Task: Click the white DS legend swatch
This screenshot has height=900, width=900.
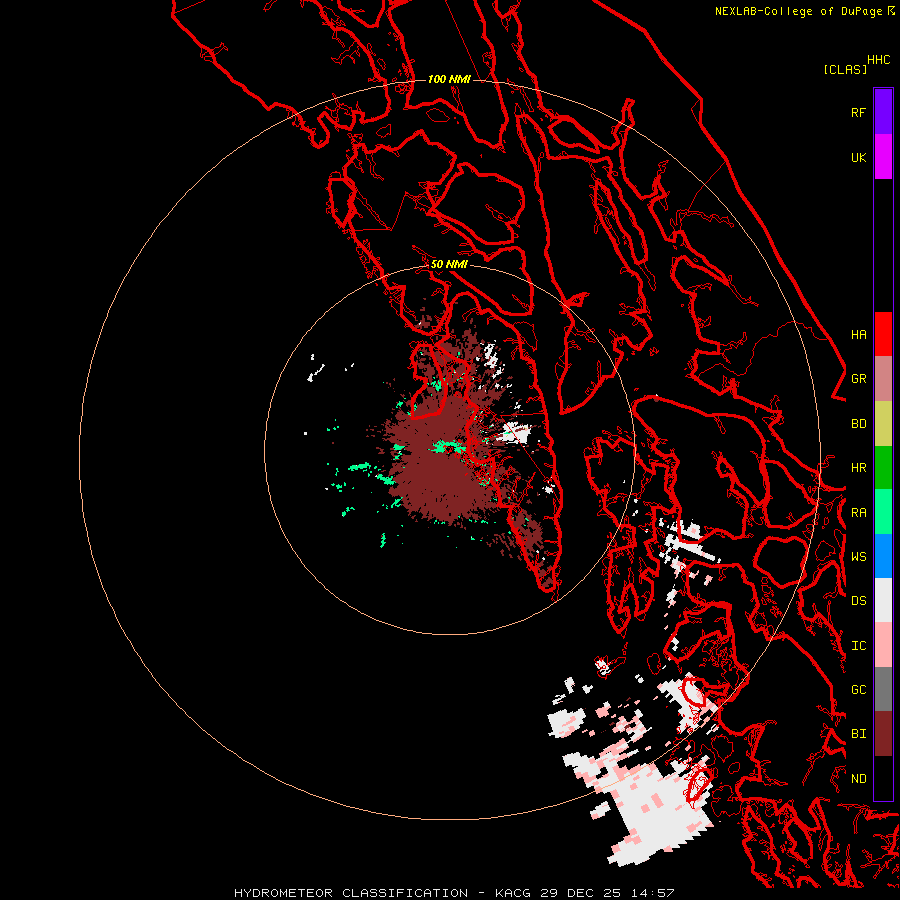Action: (x=883, y=600)
